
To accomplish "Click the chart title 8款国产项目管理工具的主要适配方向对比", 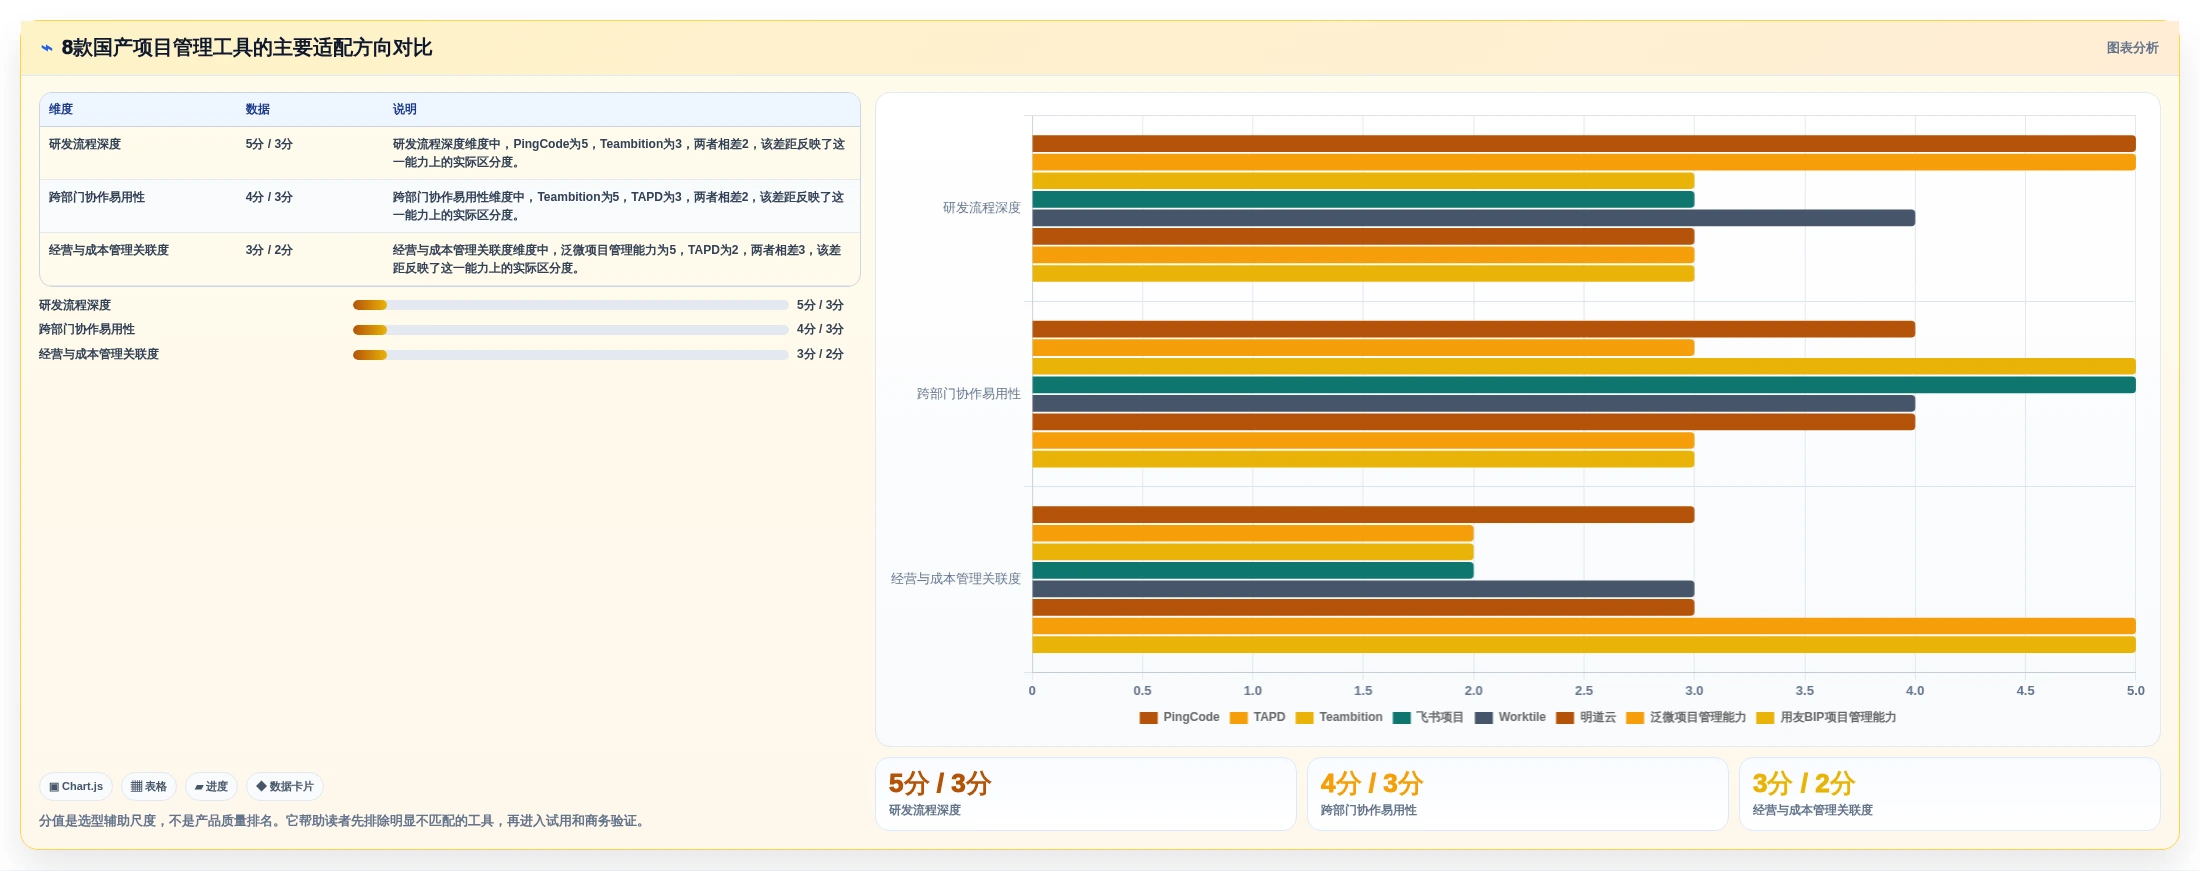I will coord(247,48).
